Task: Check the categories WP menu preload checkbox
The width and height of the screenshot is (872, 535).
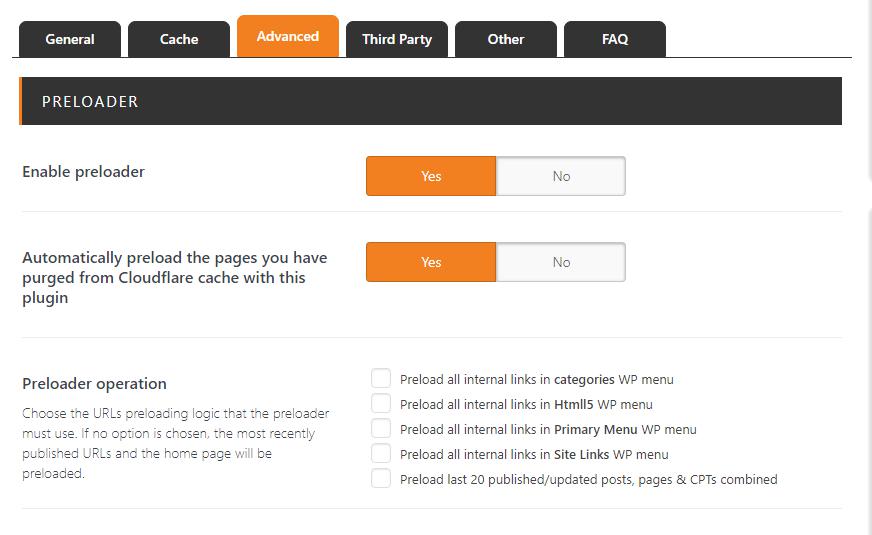Action: 381,378
